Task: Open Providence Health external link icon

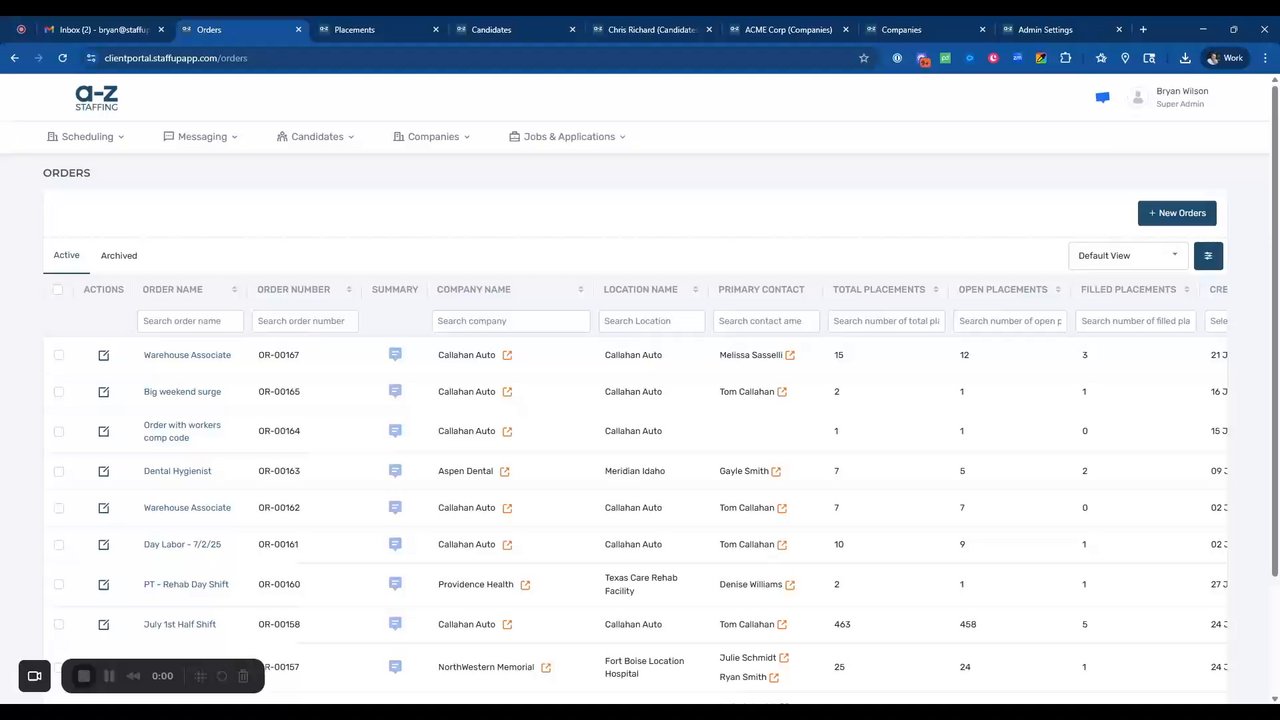Action: pyautogui.click(x=525, y=585)
